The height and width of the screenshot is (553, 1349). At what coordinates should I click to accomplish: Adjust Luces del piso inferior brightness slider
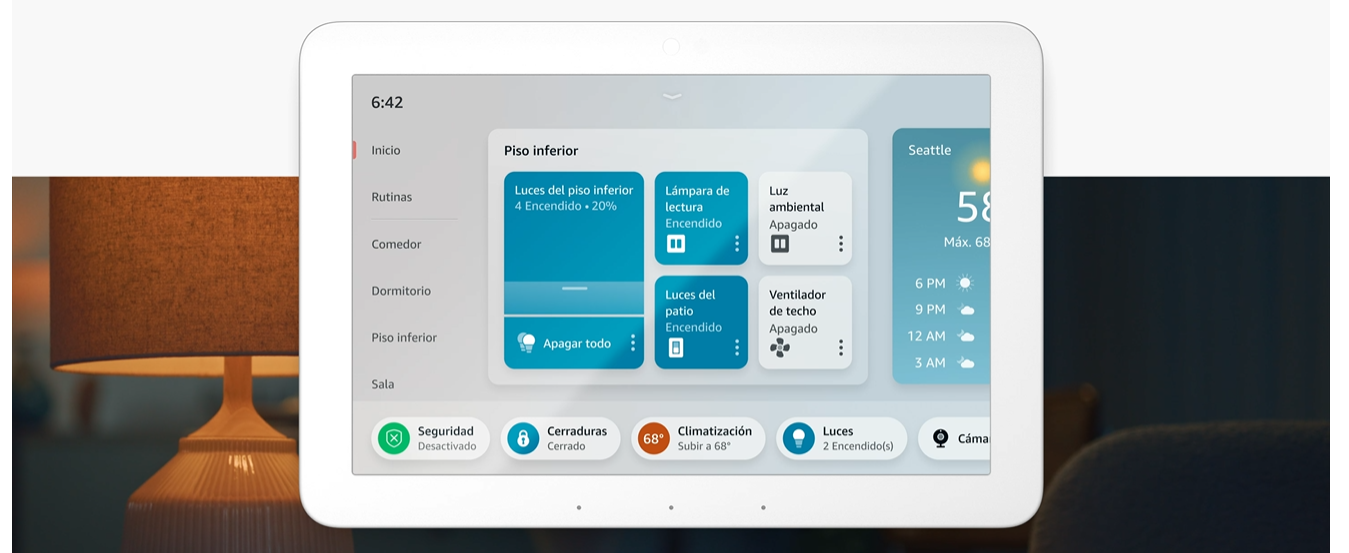click(574, 288)
